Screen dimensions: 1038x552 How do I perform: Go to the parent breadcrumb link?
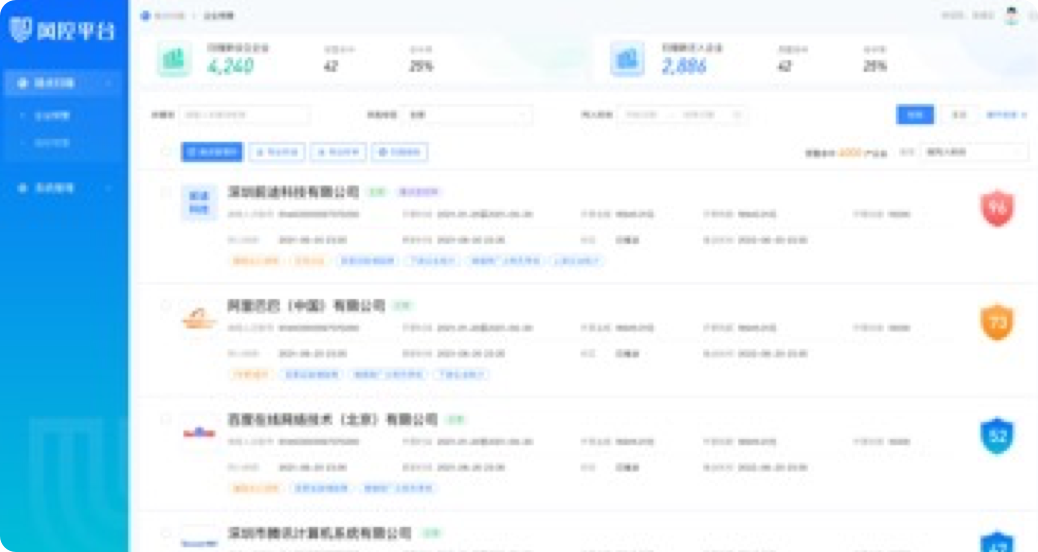[169, 15]
